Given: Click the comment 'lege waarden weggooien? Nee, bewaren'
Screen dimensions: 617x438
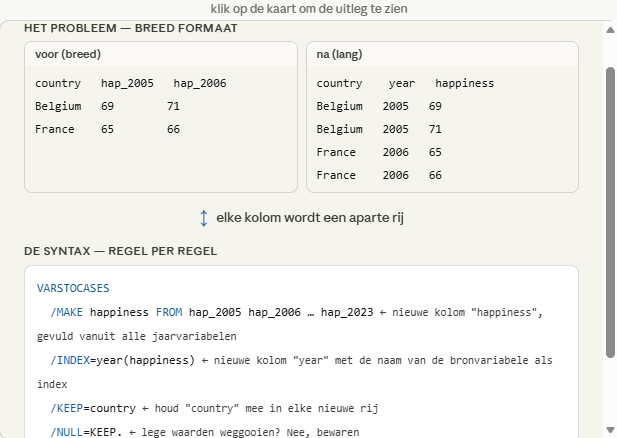Looking at the screenshot, I should point(250,432).
